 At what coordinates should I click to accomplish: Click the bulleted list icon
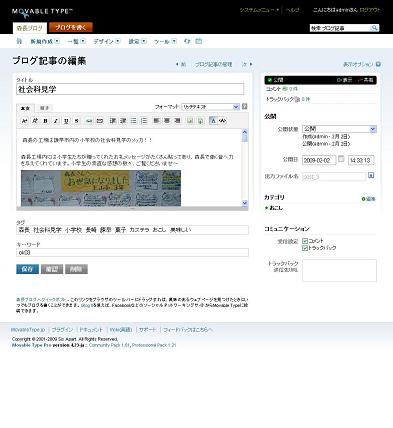pyautogui.click(x=134, y=121)
